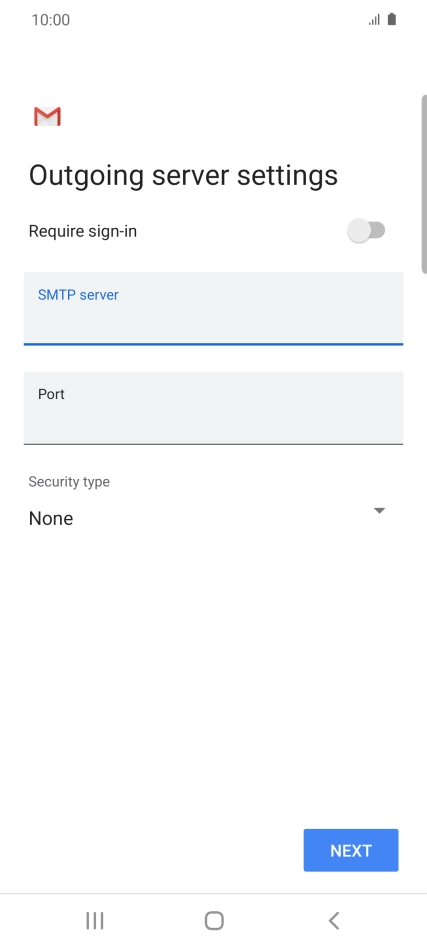The image size is (427, 950).
Task: Tap the Gmail envelope logo
Action: (47, 116)
